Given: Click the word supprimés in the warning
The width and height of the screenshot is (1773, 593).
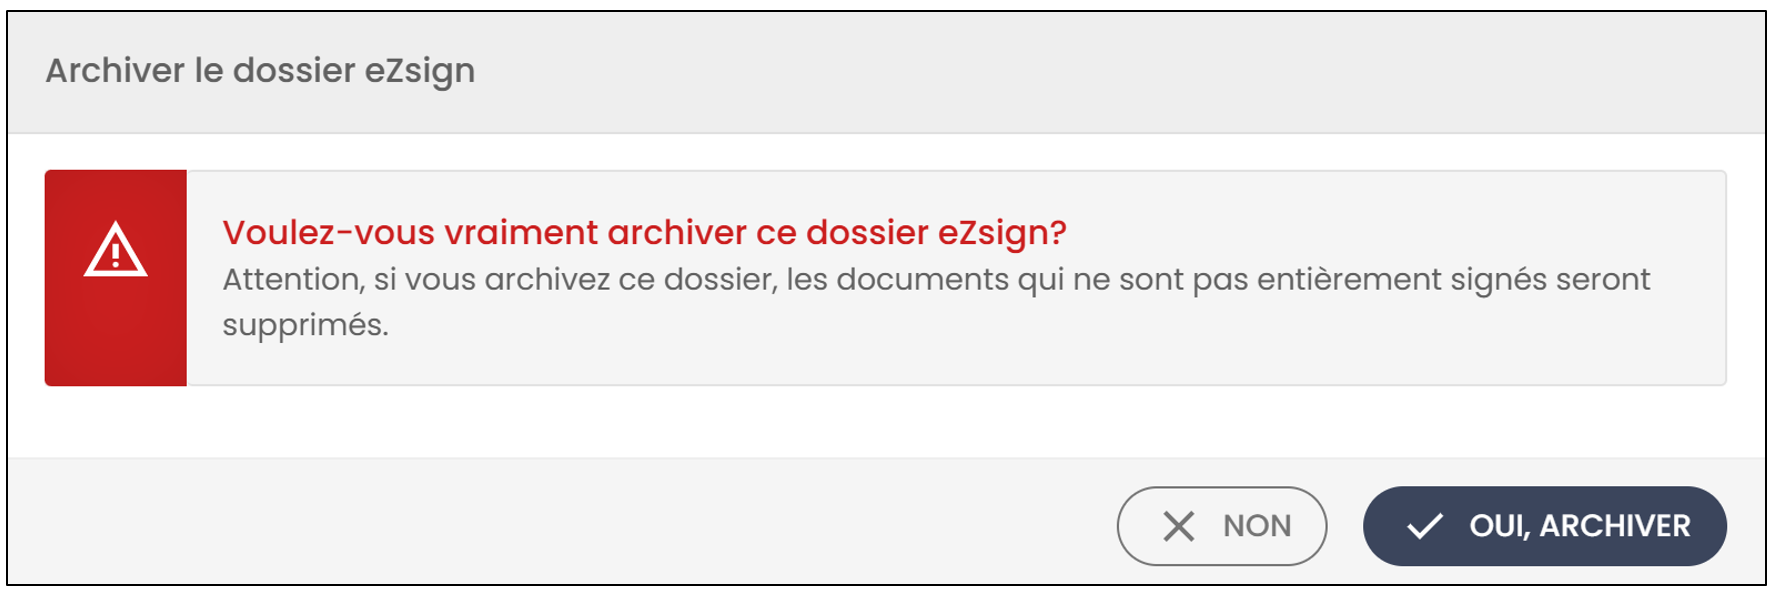Looking at the screenshot, I should (305, 325).
